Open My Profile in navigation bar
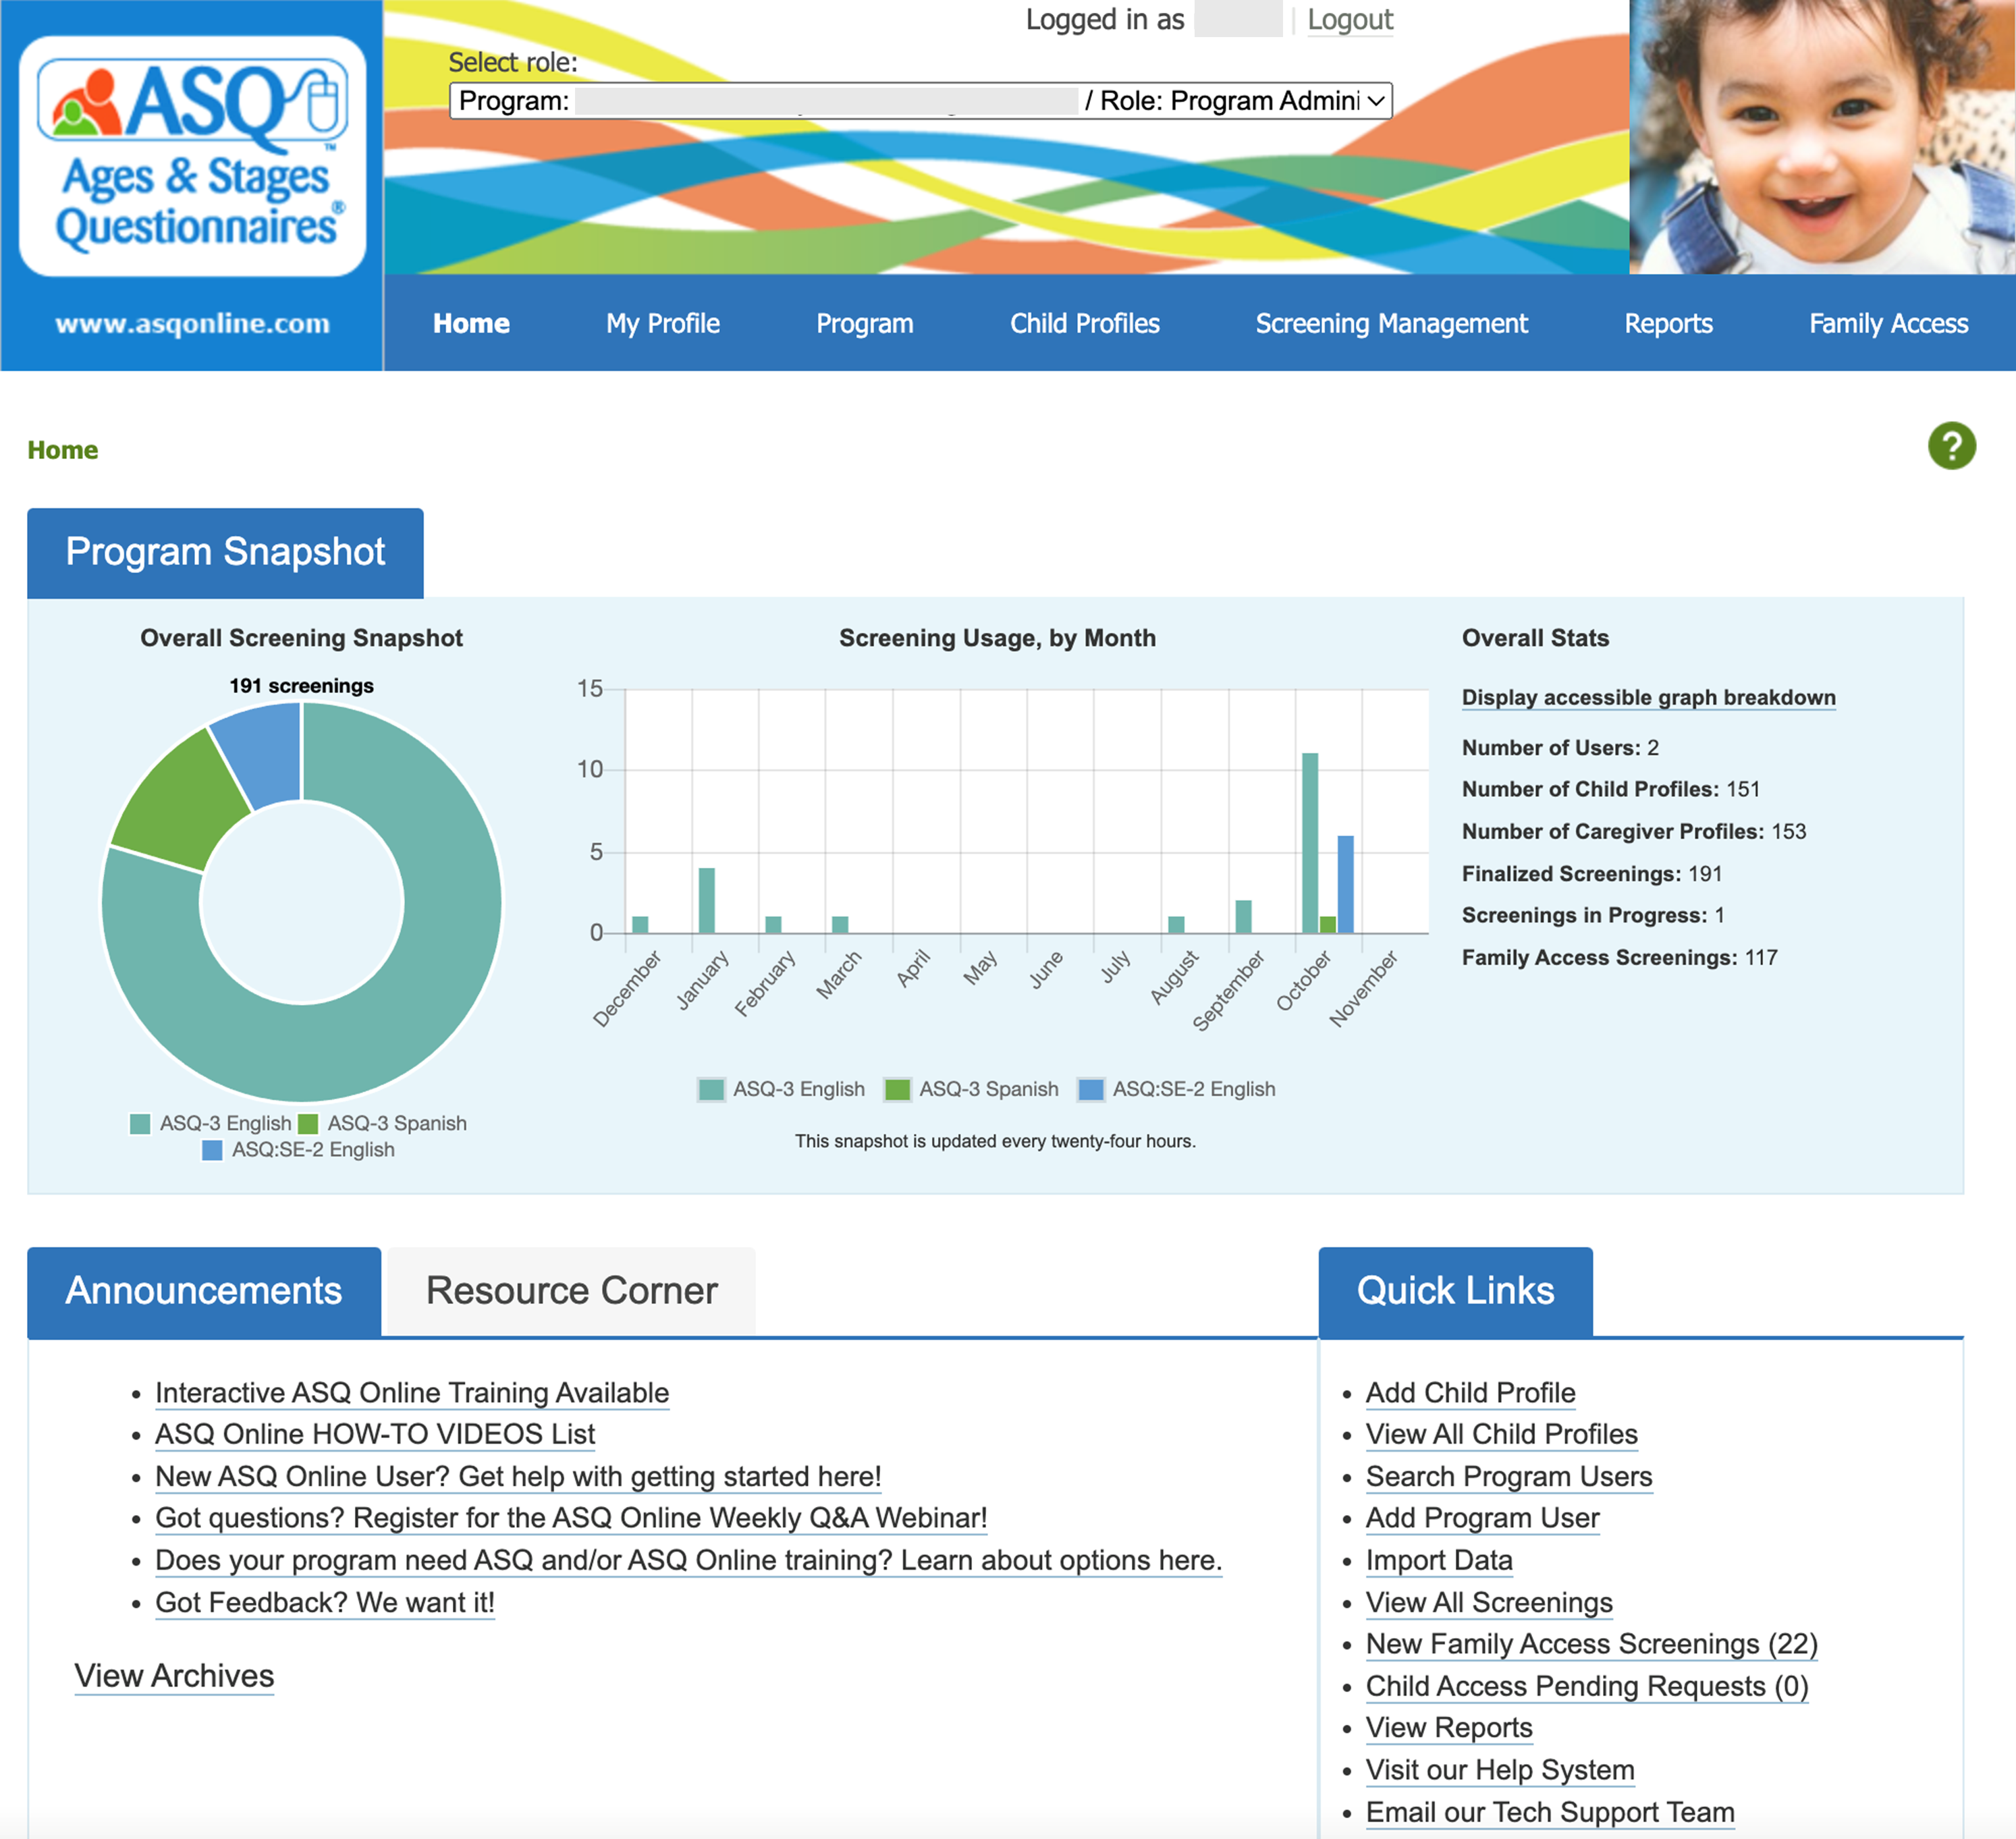This screenshot has width=2016, height=1839. tap(663, 323)
